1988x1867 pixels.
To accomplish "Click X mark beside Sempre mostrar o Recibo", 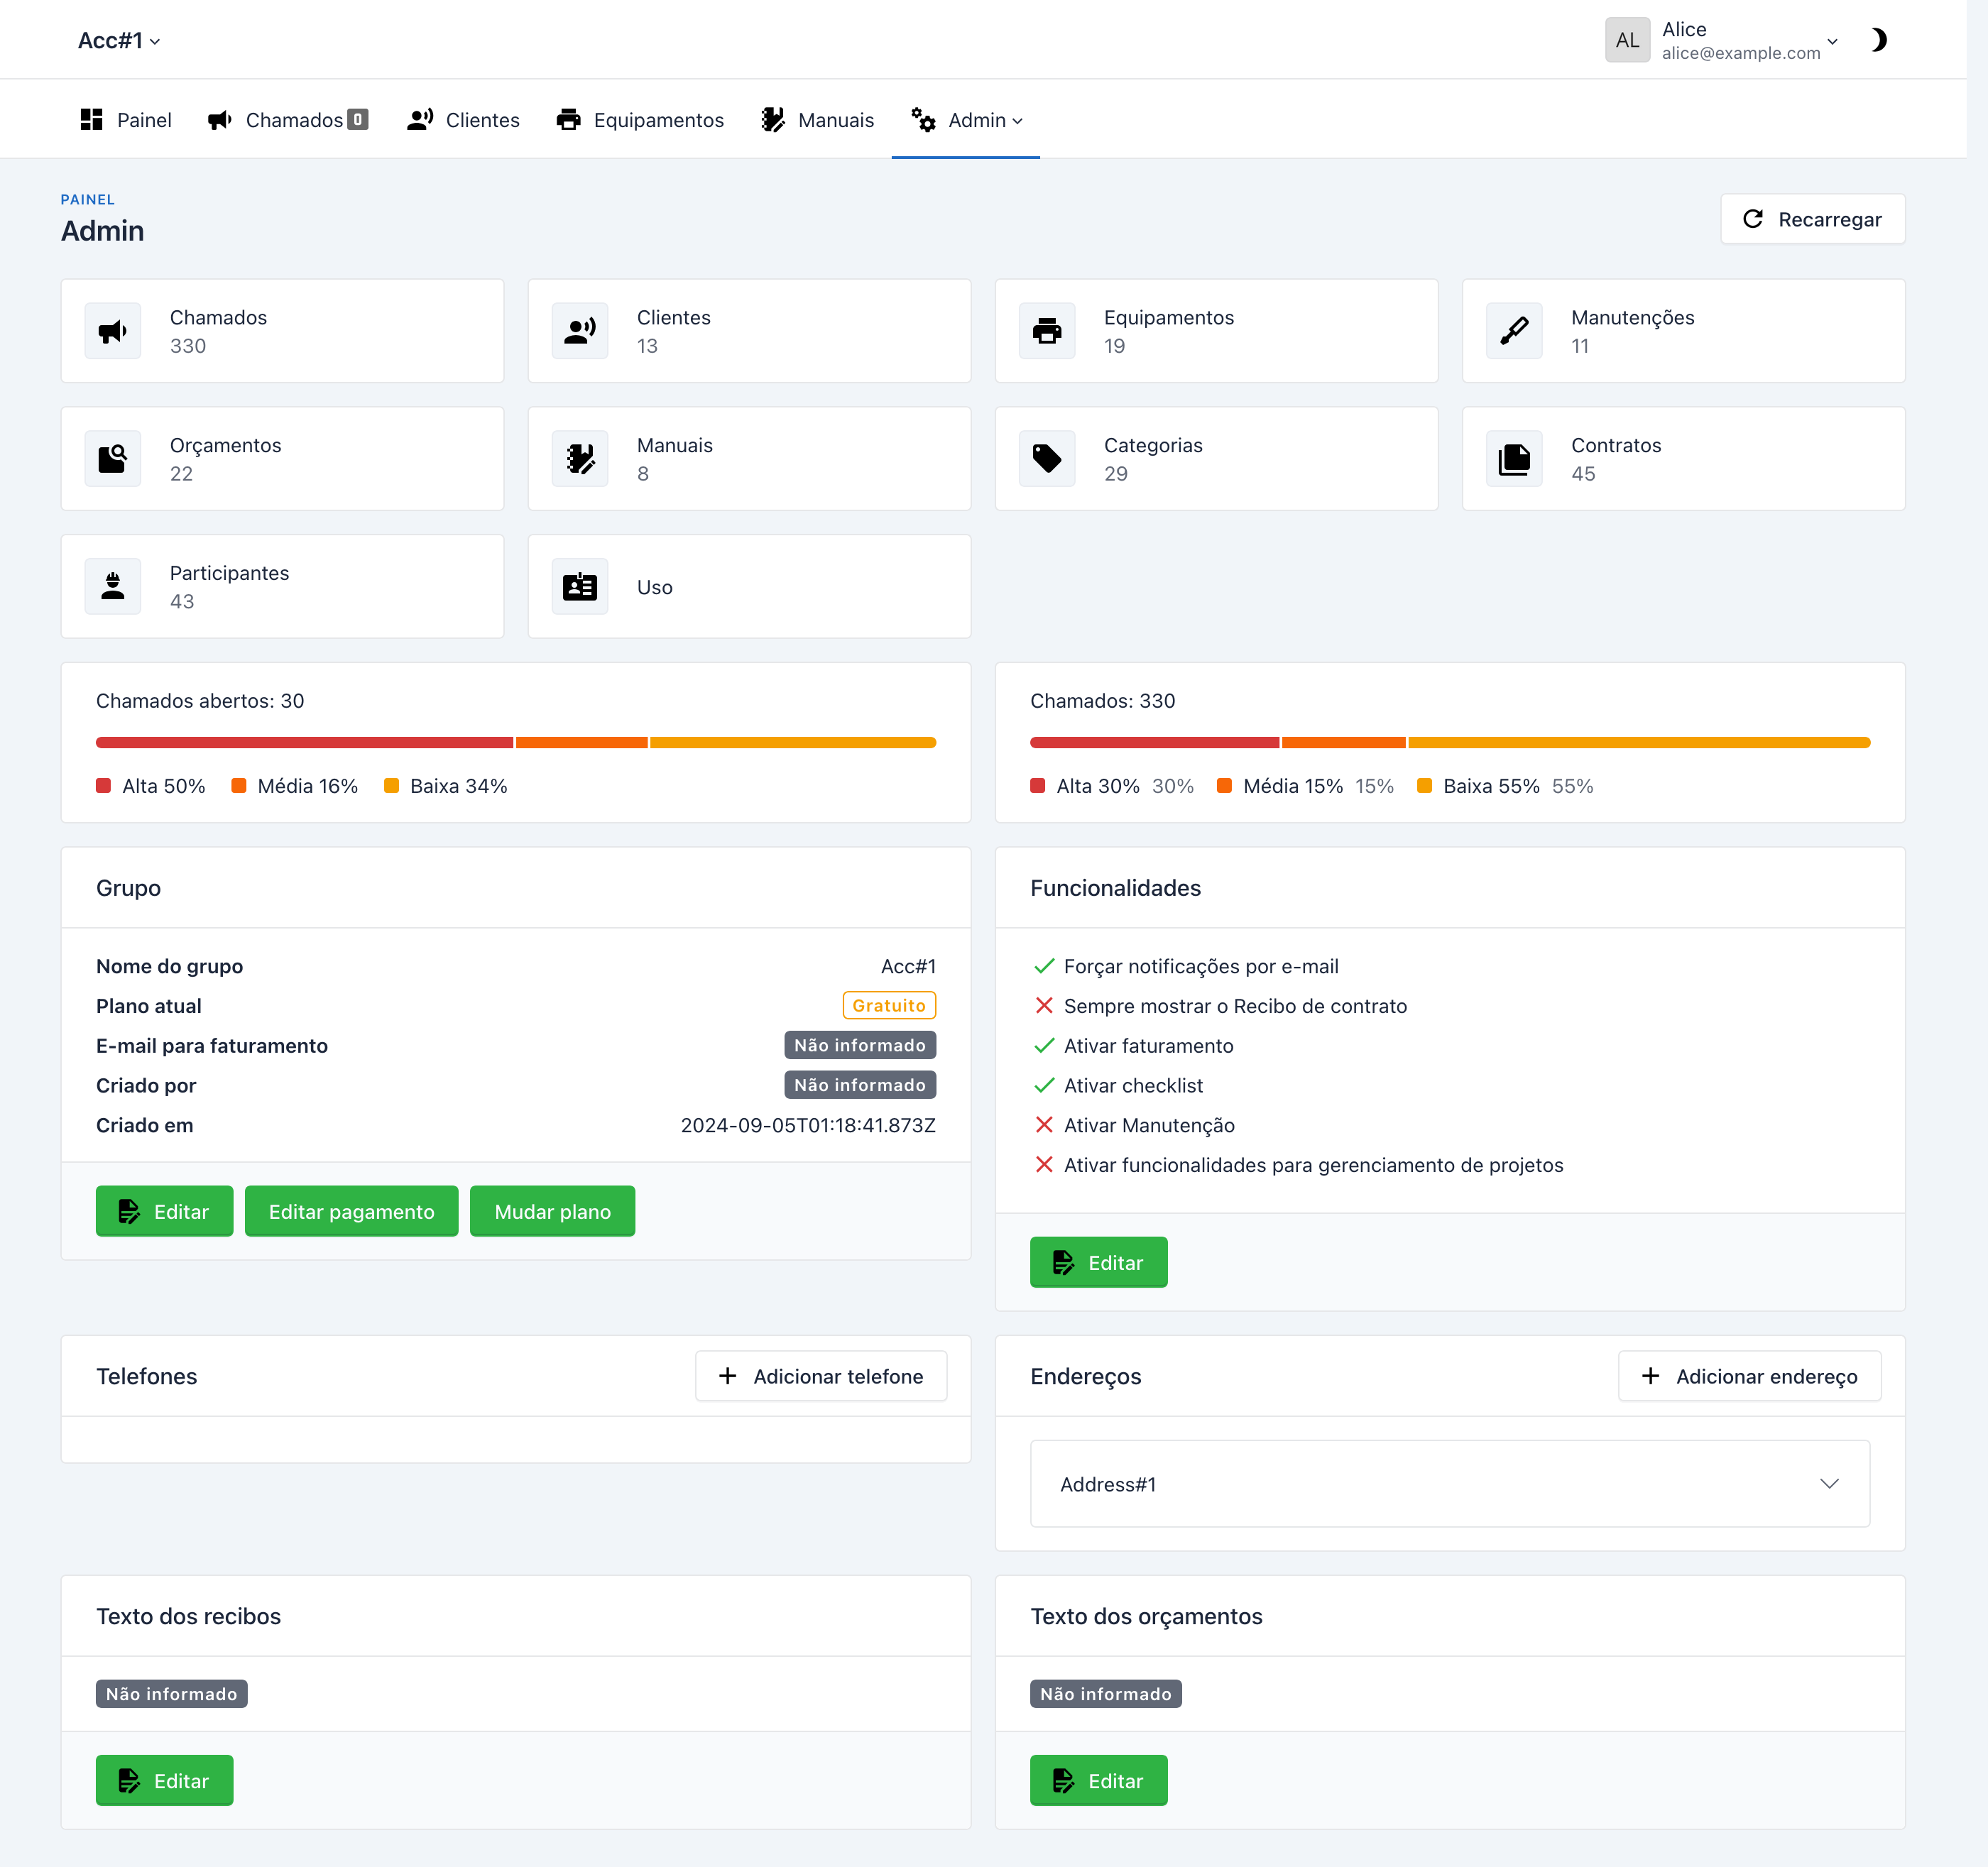I will click(x=1044, y=1006).
